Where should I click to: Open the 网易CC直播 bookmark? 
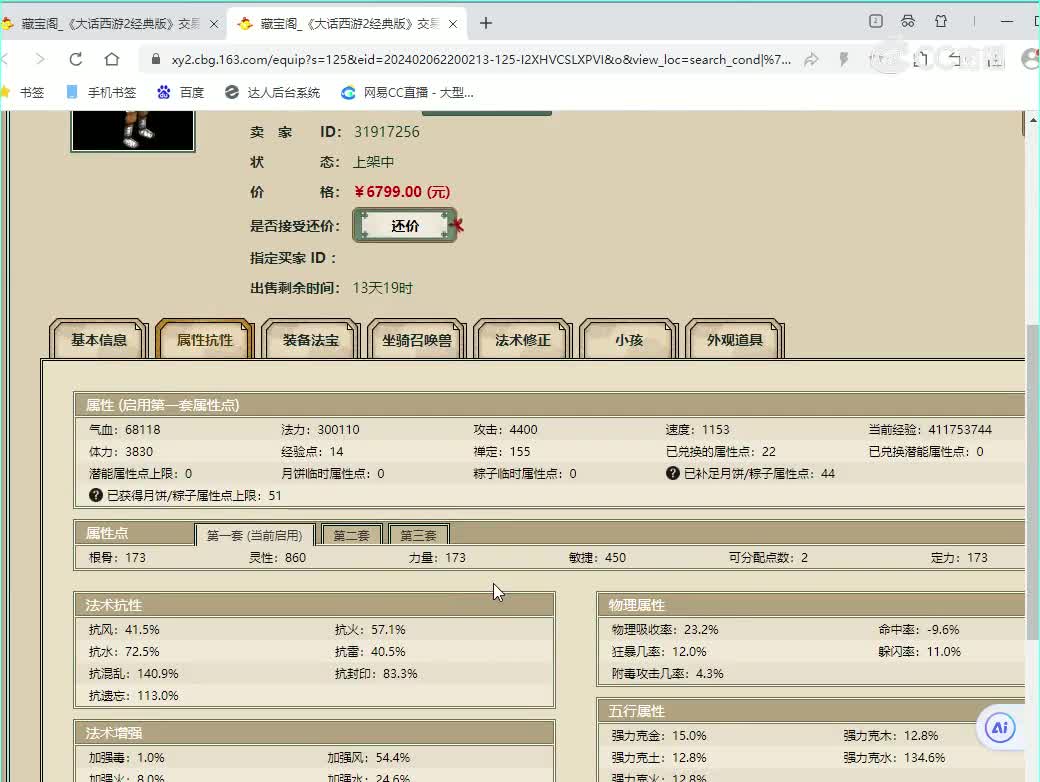point(407,92)
